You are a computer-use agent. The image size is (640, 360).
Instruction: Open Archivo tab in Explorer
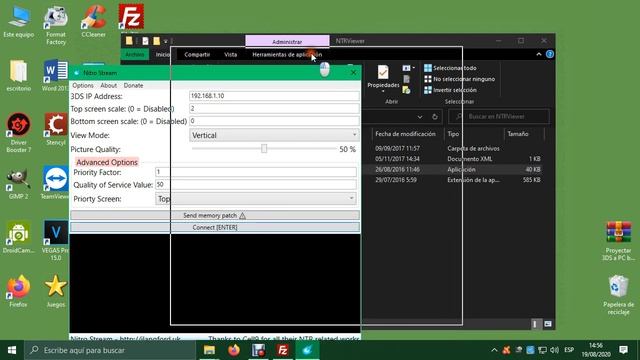click(135, 54)
